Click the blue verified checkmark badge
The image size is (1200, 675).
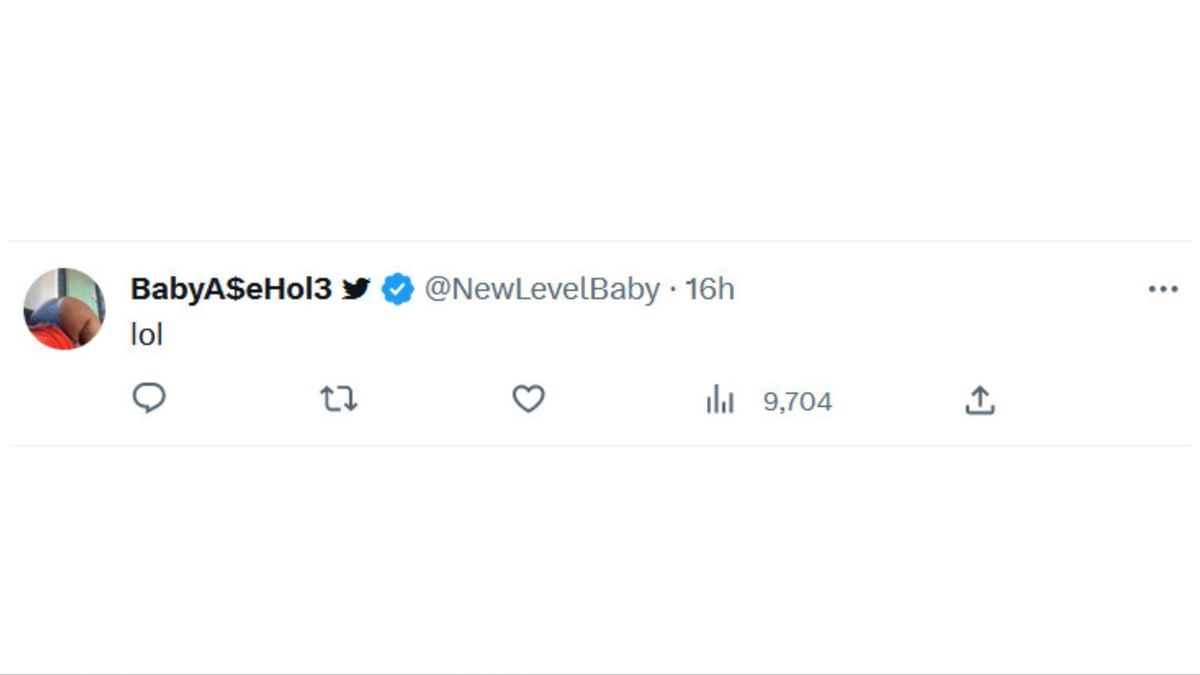(398, 290)
